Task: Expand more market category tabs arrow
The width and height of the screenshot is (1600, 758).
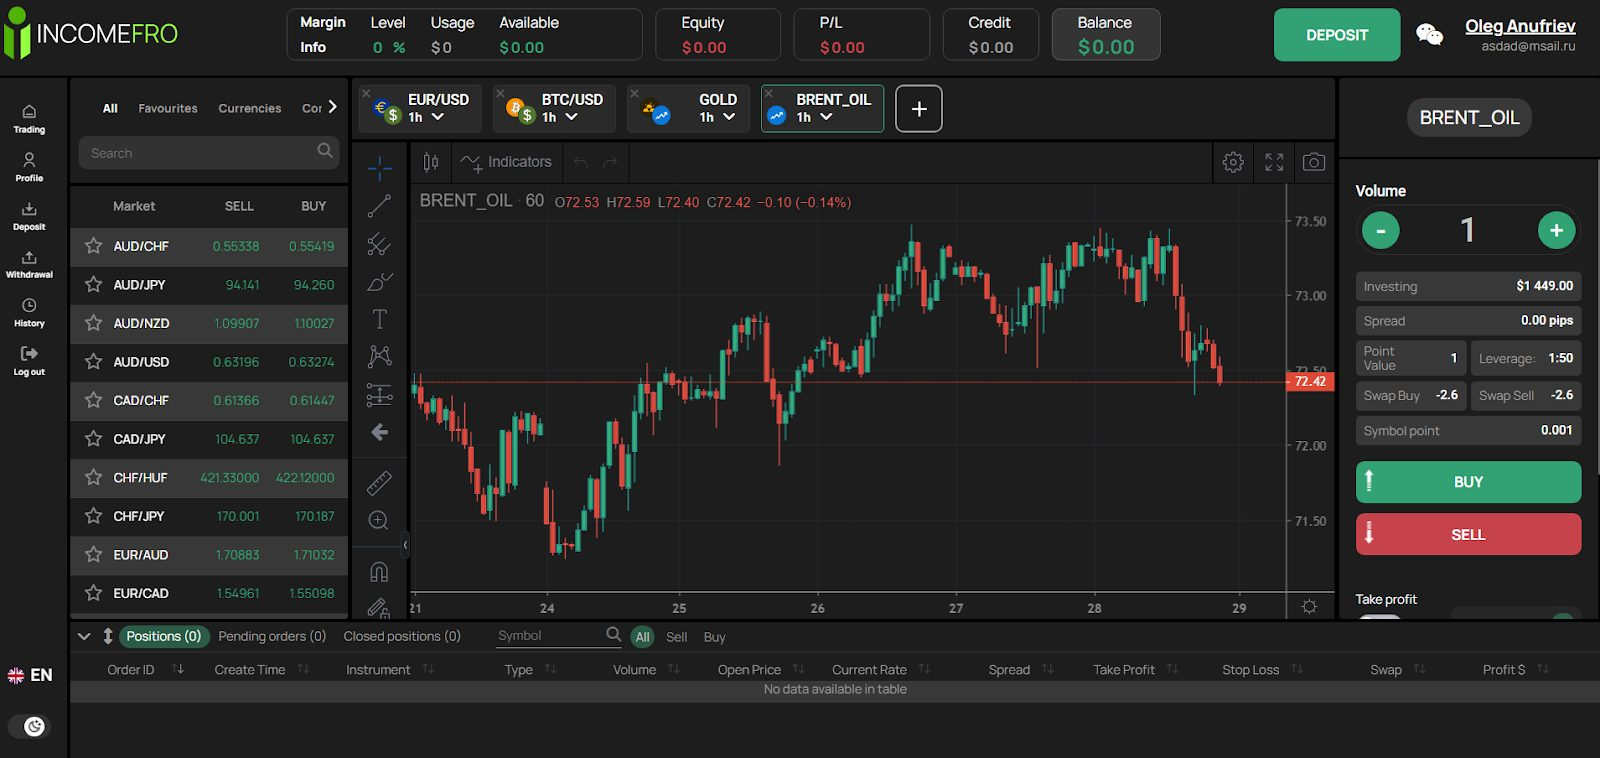Action: [333, 107]
